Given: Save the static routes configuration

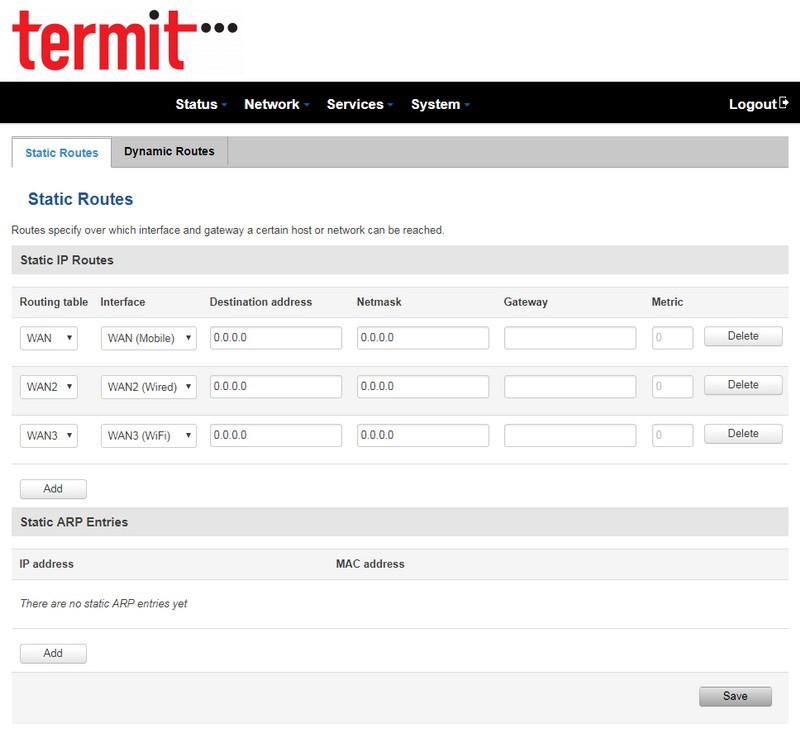Looking at the screenshot, I should point(735,697).
